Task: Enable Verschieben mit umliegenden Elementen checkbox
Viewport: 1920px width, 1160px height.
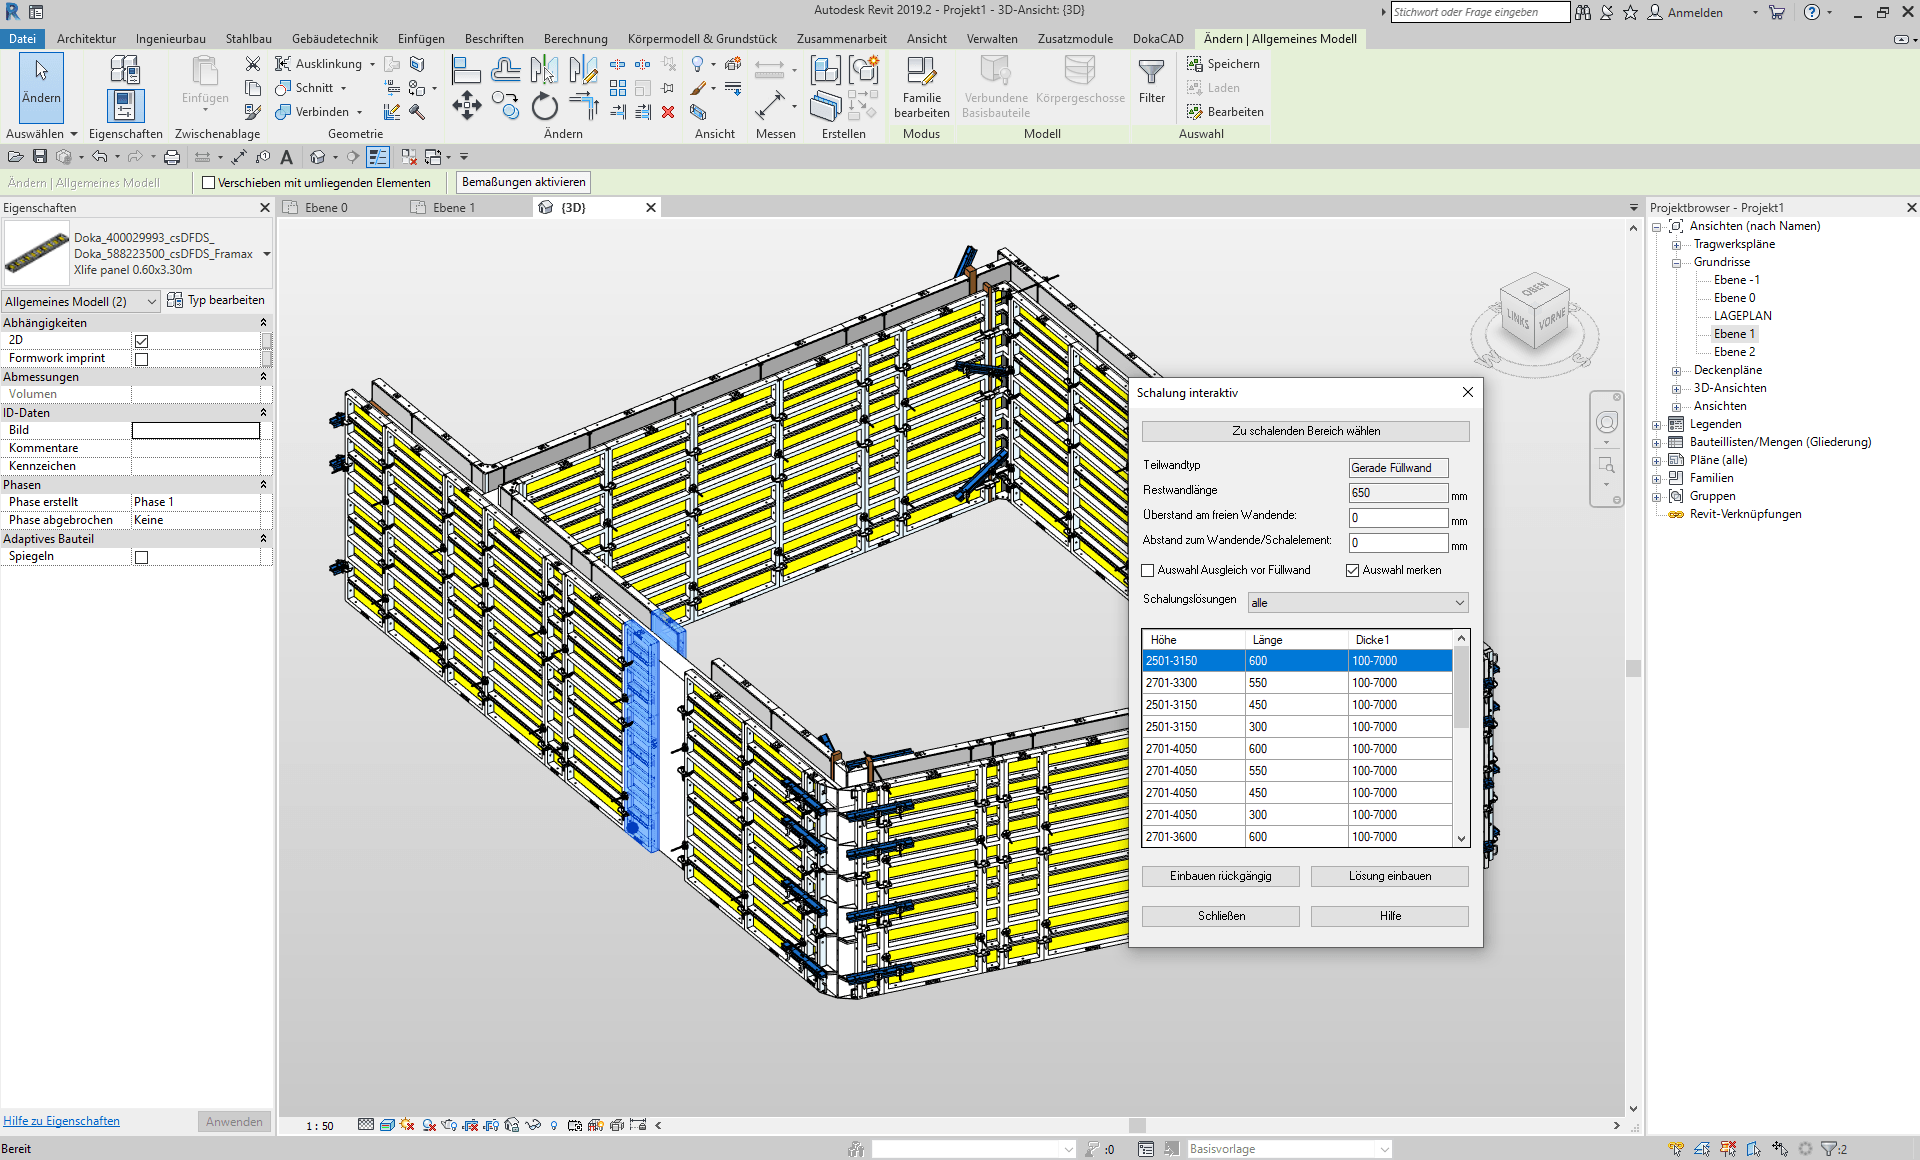Action: tap(209, 183)
